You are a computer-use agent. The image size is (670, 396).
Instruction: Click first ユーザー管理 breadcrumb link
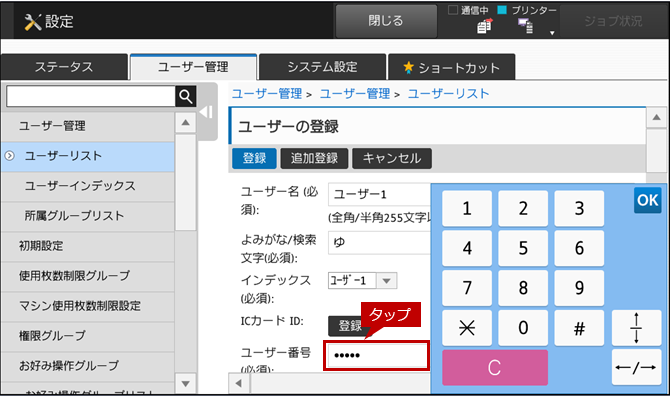pos(267,94)
